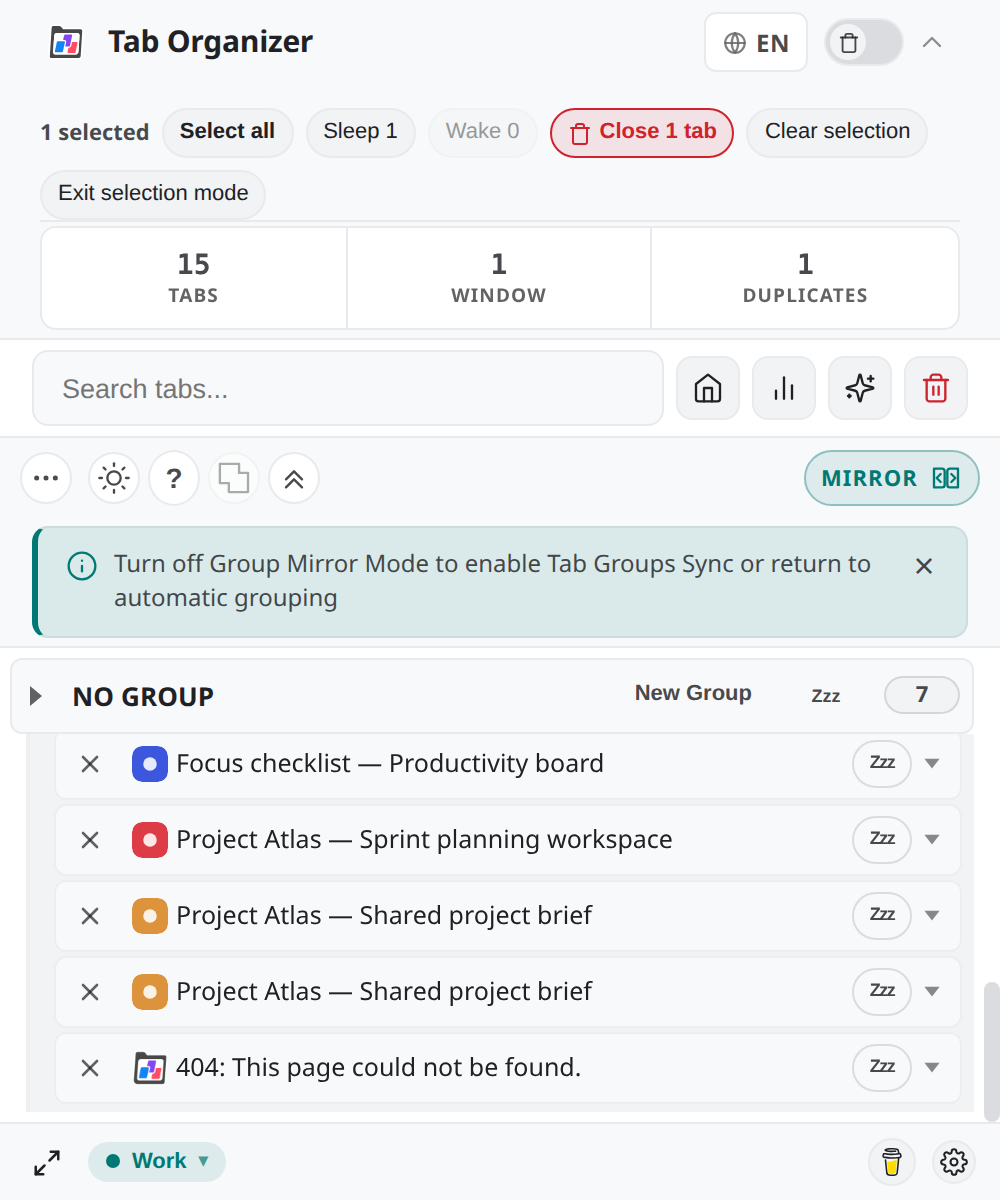
Task: Click the info icon in the banner
Action: [81, 566]
